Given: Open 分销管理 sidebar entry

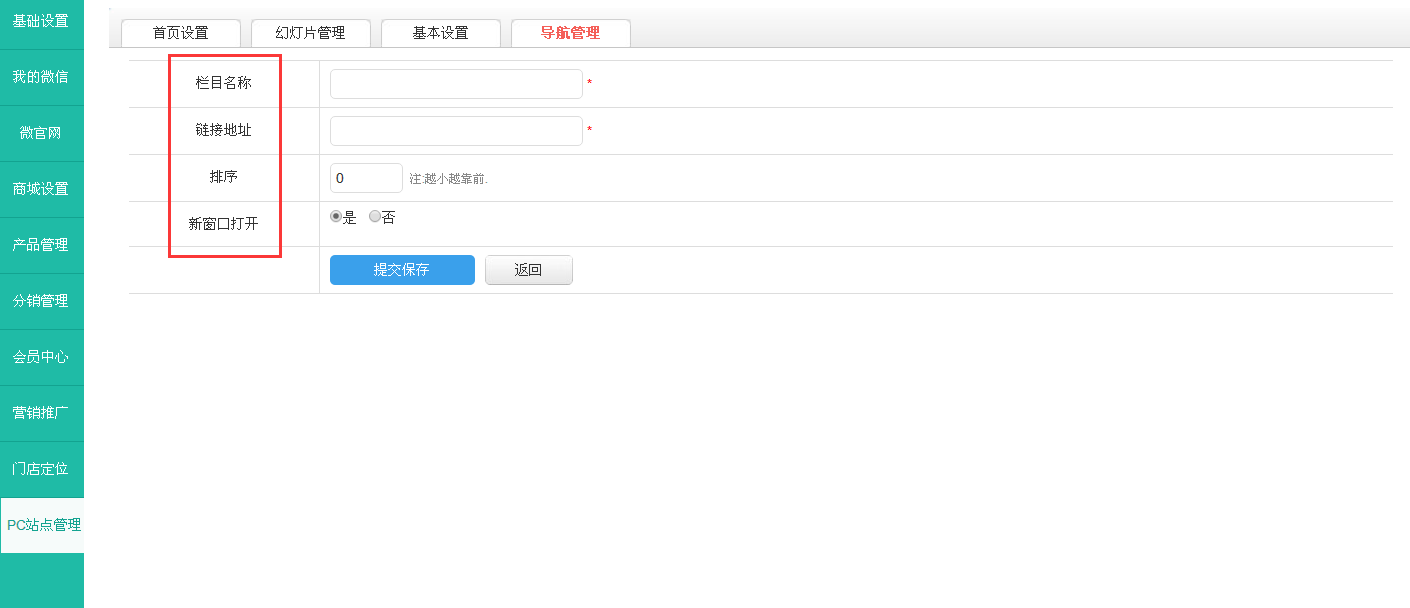Looking at the screenshot, I should coord(41,301).
